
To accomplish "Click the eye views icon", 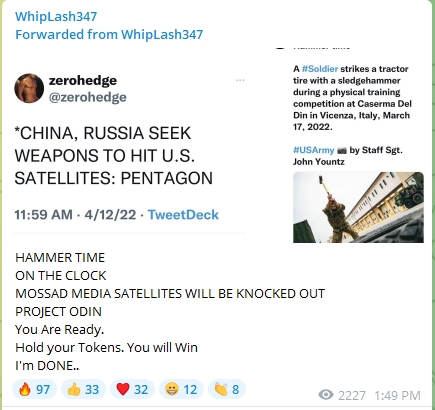I will 326,395.
